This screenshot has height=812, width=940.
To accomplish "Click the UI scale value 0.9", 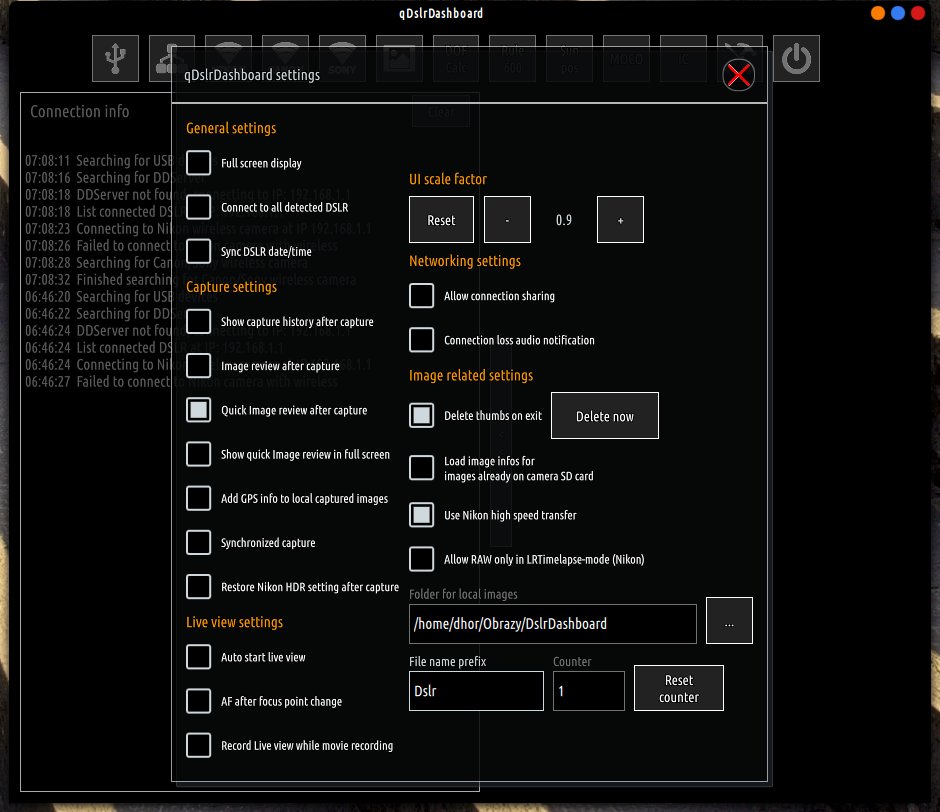I will point(564,220).
